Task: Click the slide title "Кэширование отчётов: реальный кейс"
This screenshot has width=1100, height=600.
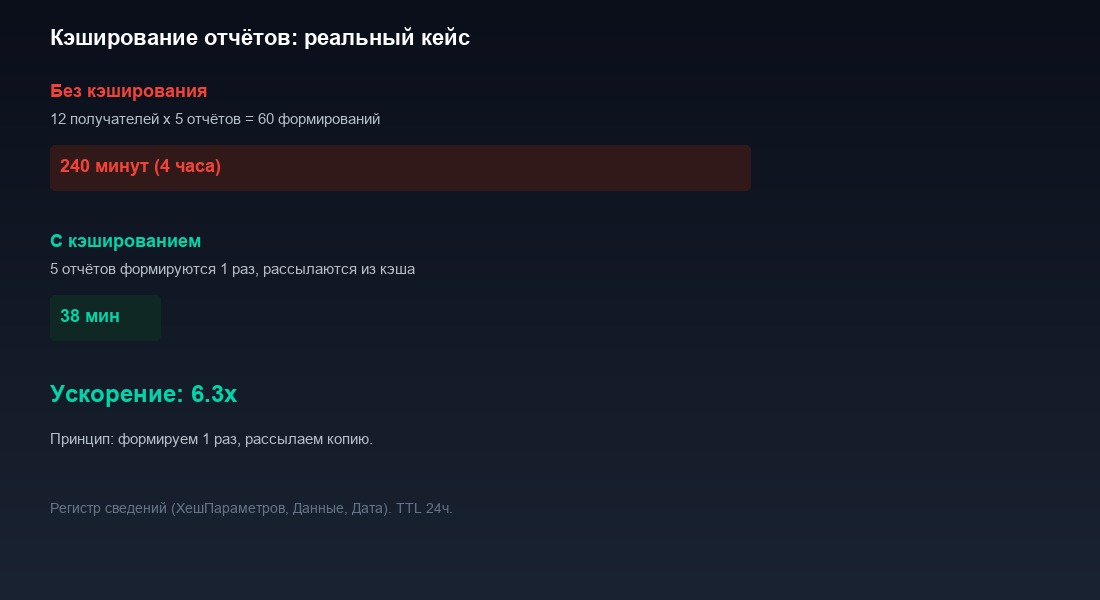Action: pos(260,37)
